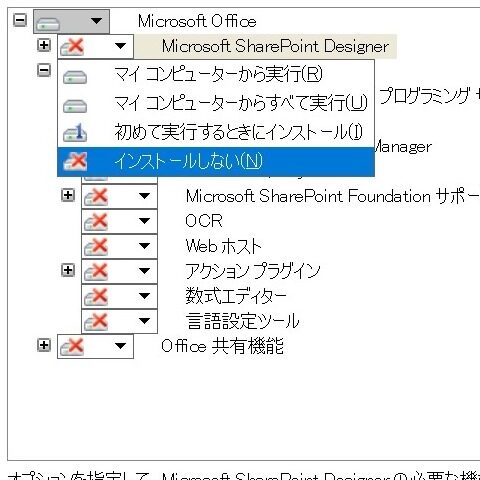
Task: Open install-state dropdown for Web ホスト
Action: click(x=144, y=246)
